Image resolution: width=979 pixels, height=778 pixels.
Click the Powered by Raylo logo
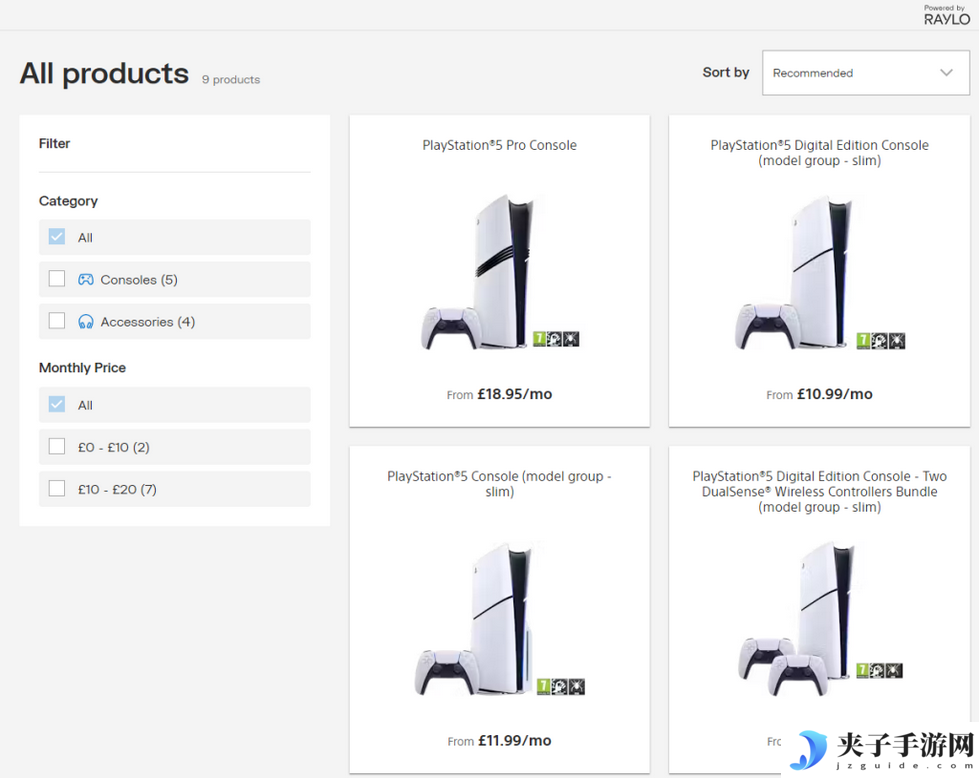coord(947,15)
